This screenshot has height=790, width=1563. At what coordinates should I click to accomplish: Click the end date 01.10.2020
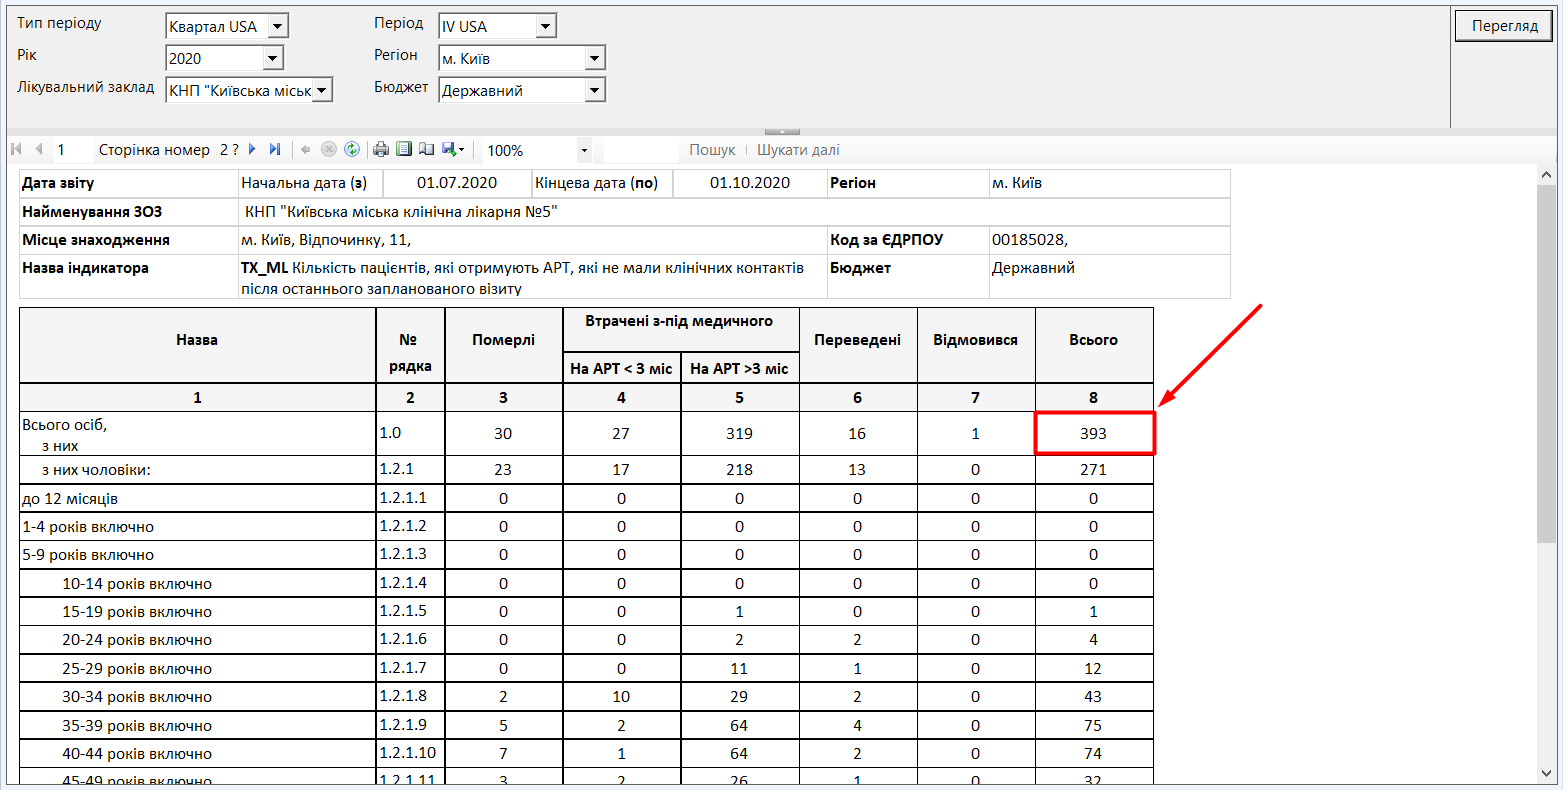pos(750,183)
